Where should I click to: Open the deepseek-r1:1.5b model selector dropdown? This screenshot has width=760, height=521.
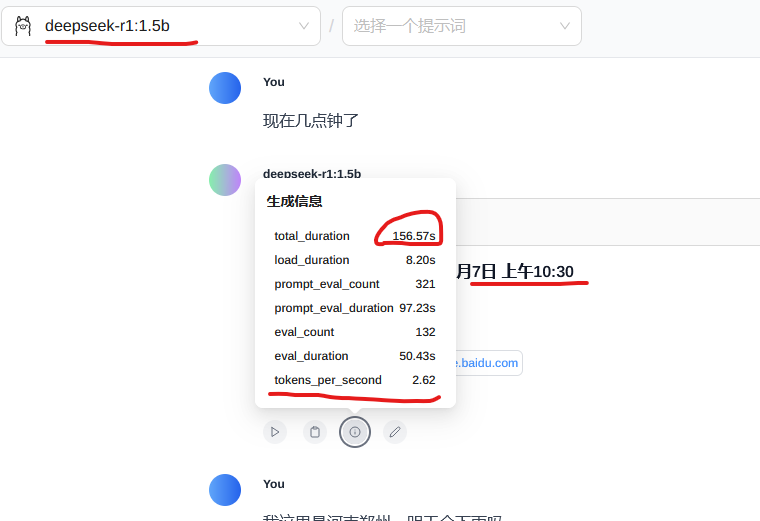161,26
